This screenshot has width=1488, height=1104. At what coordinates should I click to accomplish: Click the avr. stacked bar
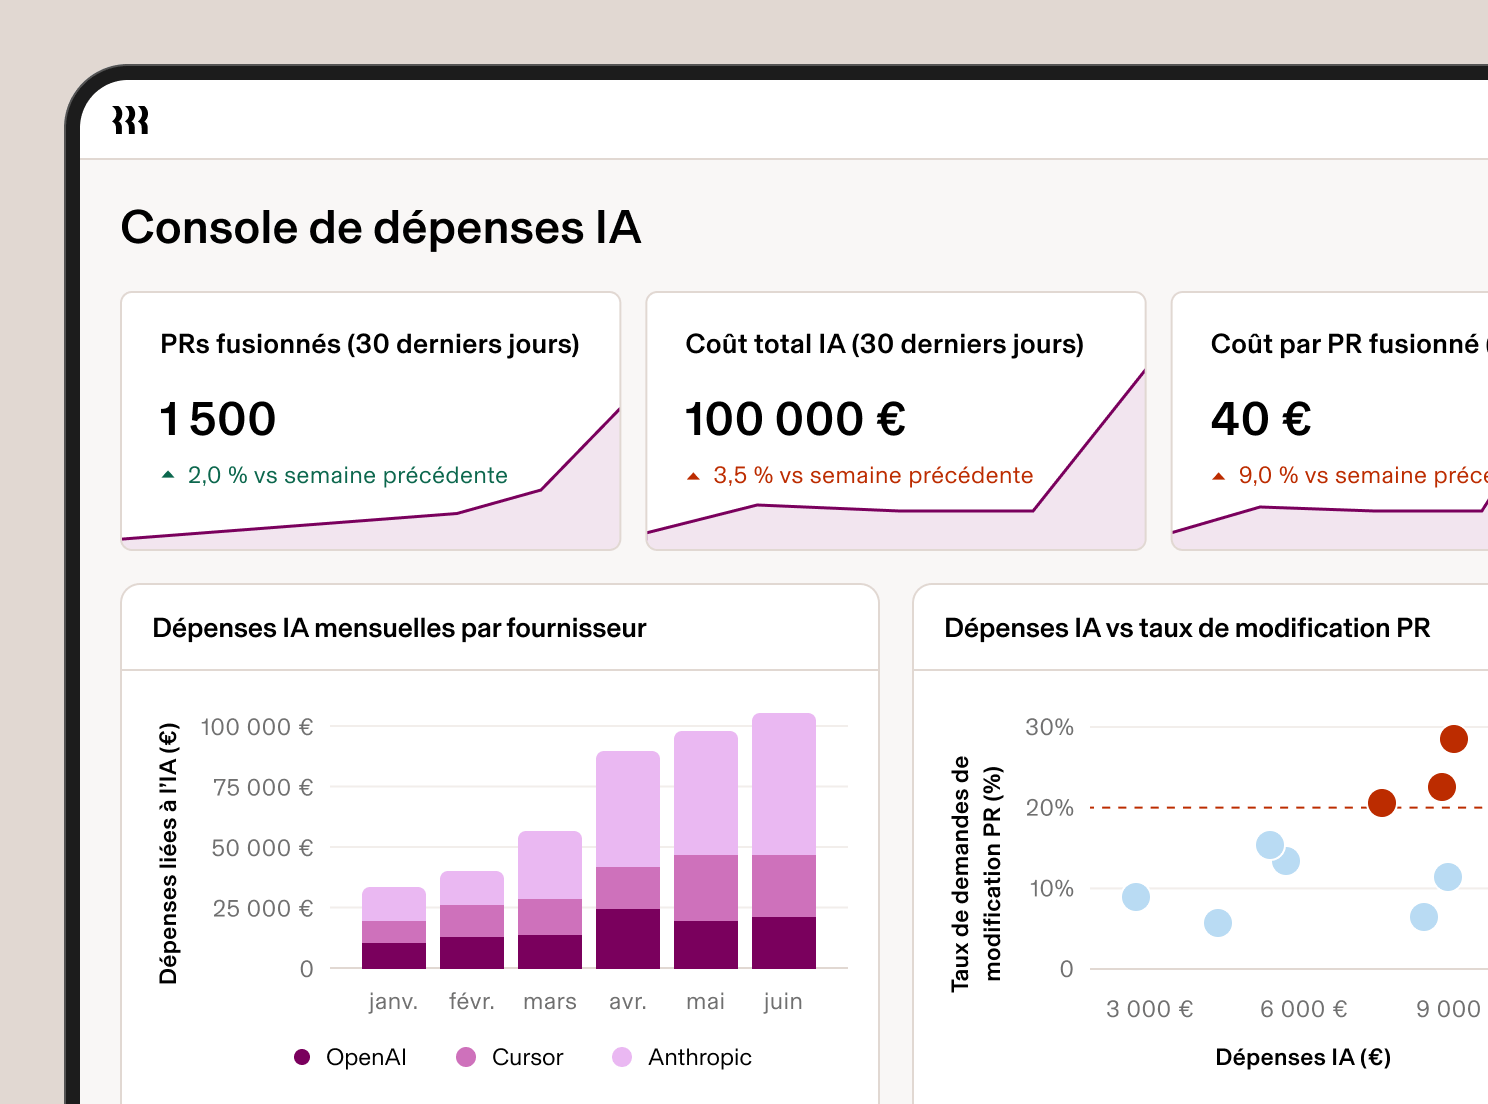click(628, 860)
